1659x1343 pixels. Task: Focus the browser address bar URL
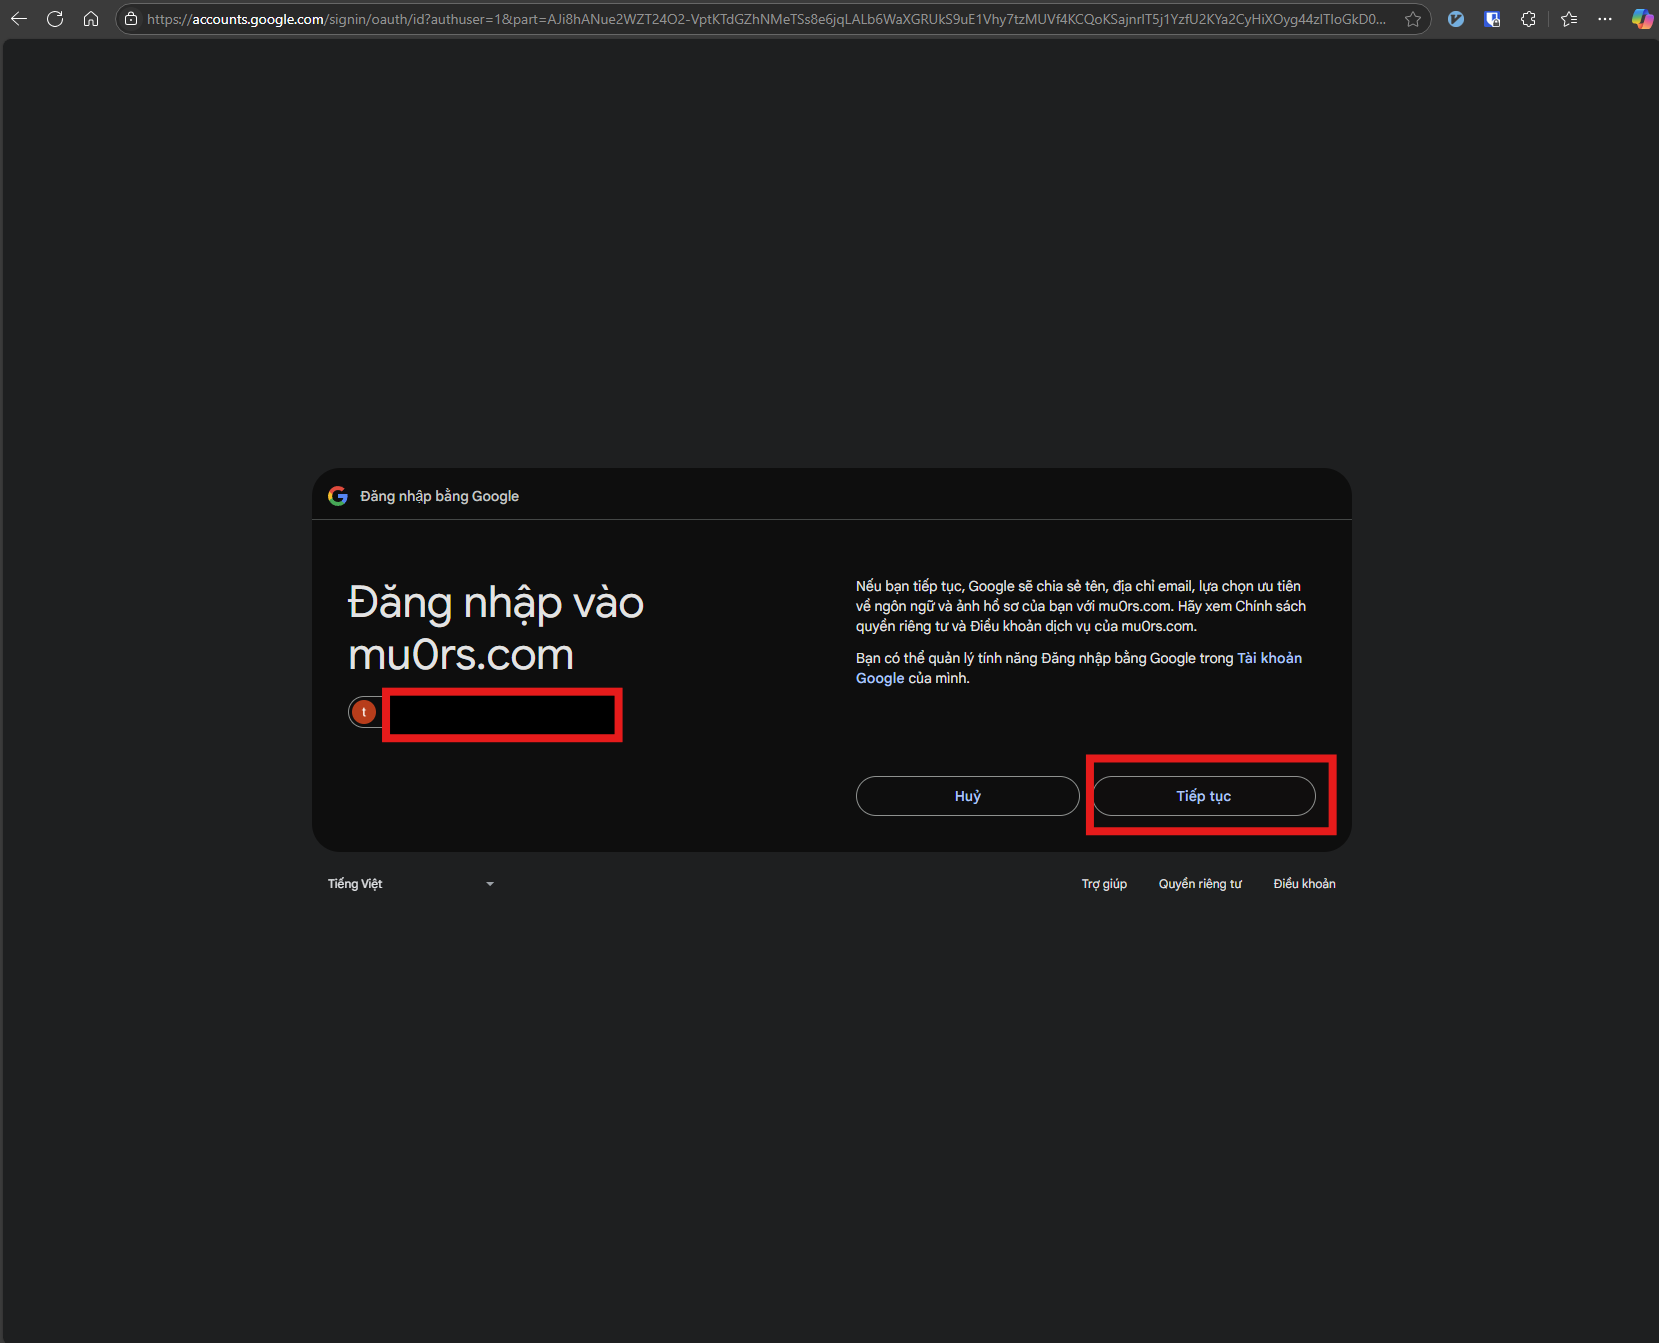765,19
